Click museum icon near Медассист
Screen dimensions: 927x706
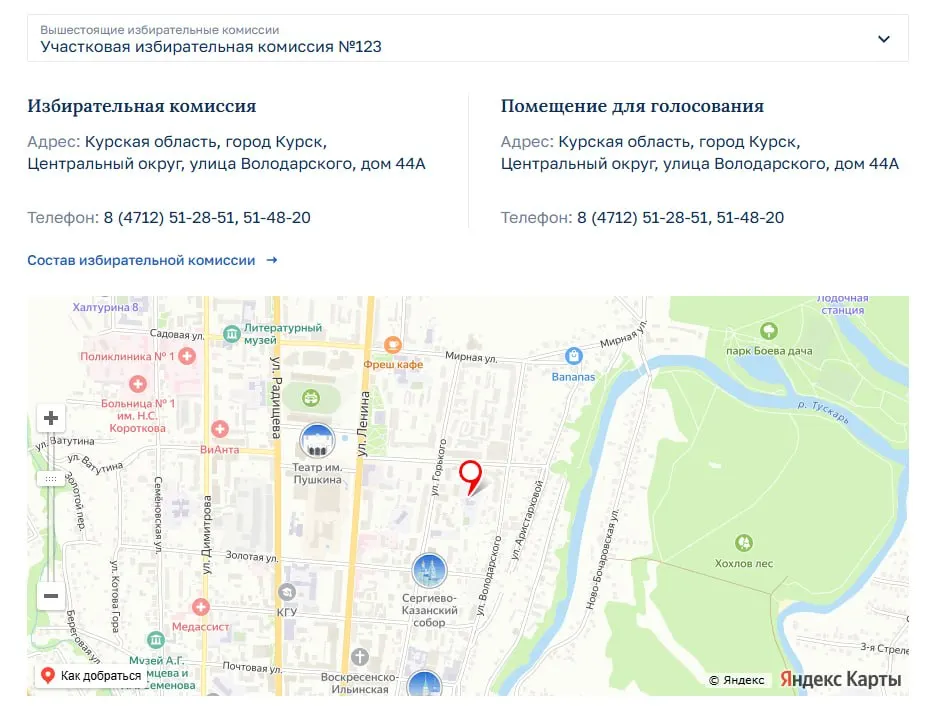pyautogui.click(x=155, y=640)
